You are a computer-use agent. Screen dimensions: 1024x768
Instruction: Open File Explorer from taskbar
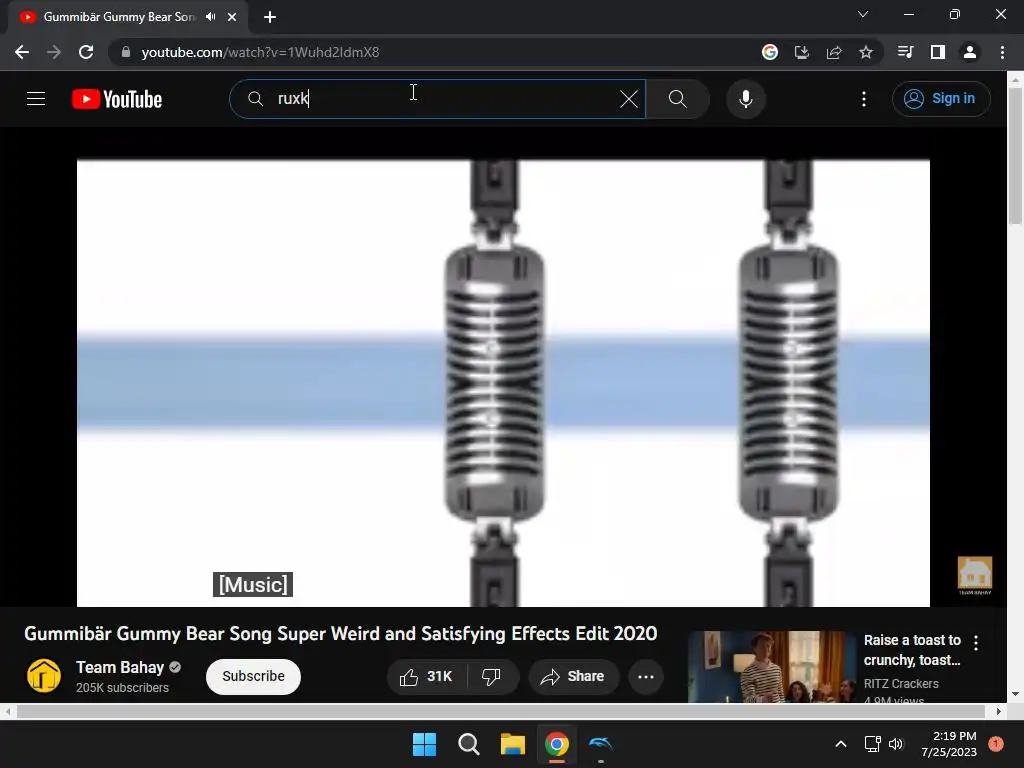tap(513, 744)
